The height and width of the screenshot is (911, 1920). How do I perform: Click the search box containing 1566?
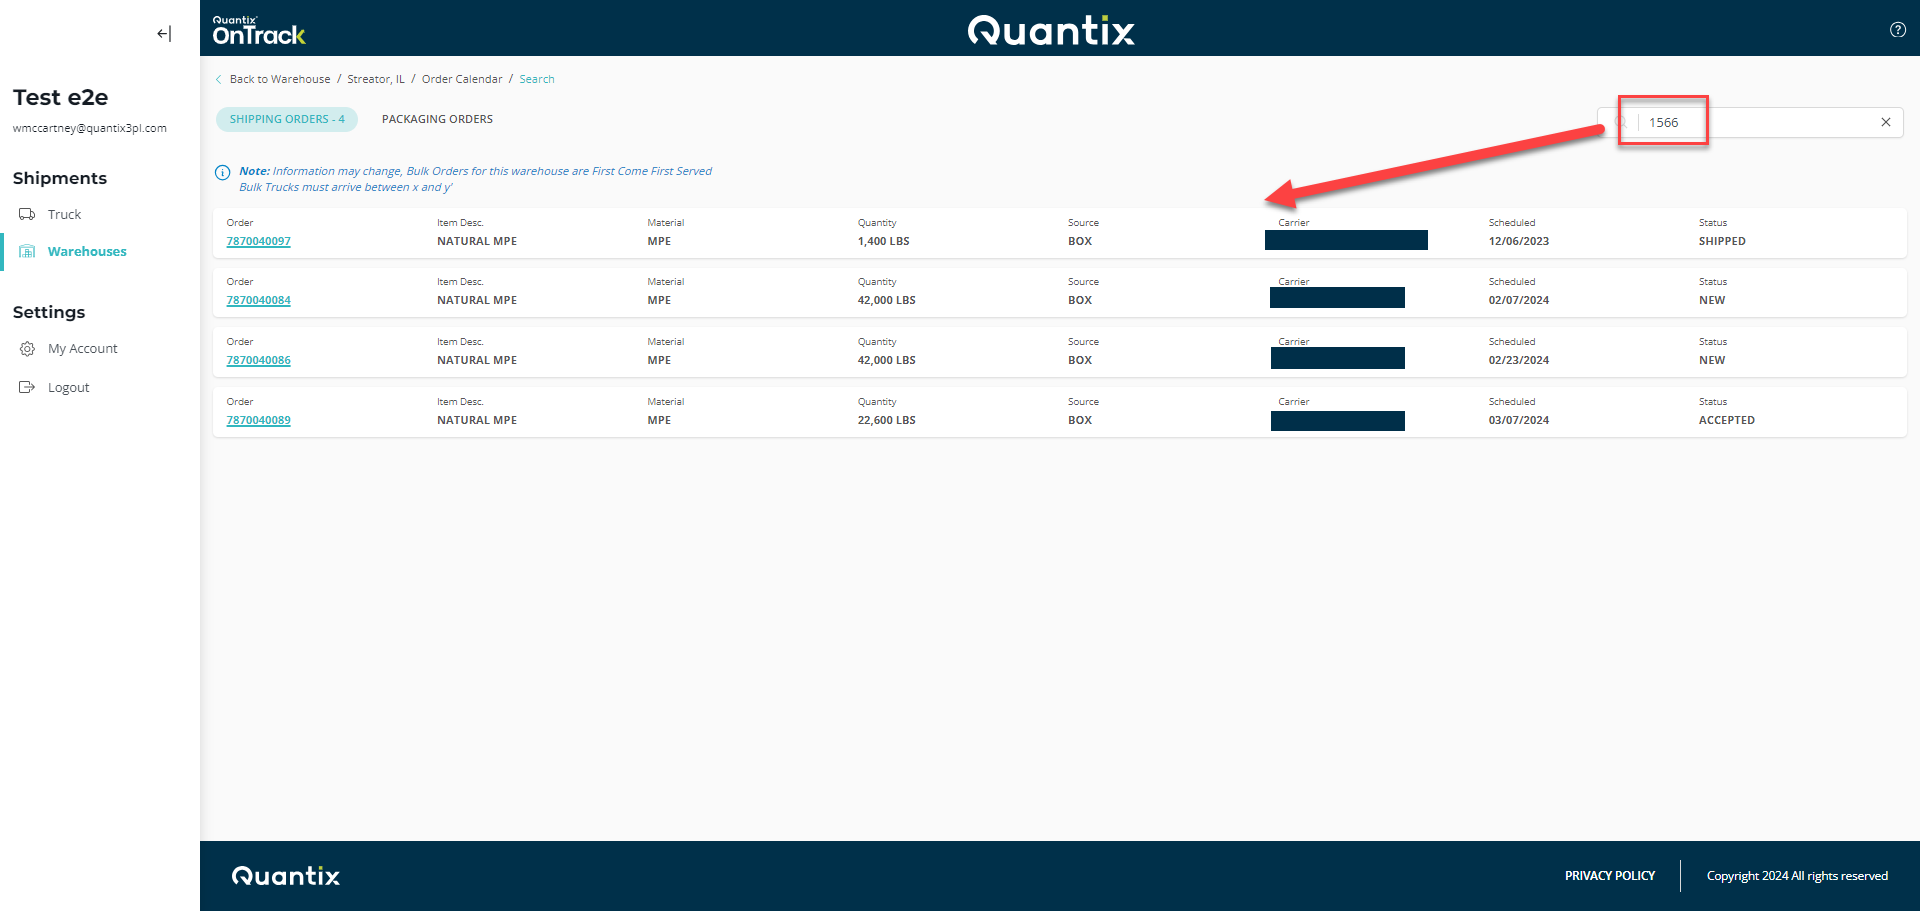(x=1760, y=122)
